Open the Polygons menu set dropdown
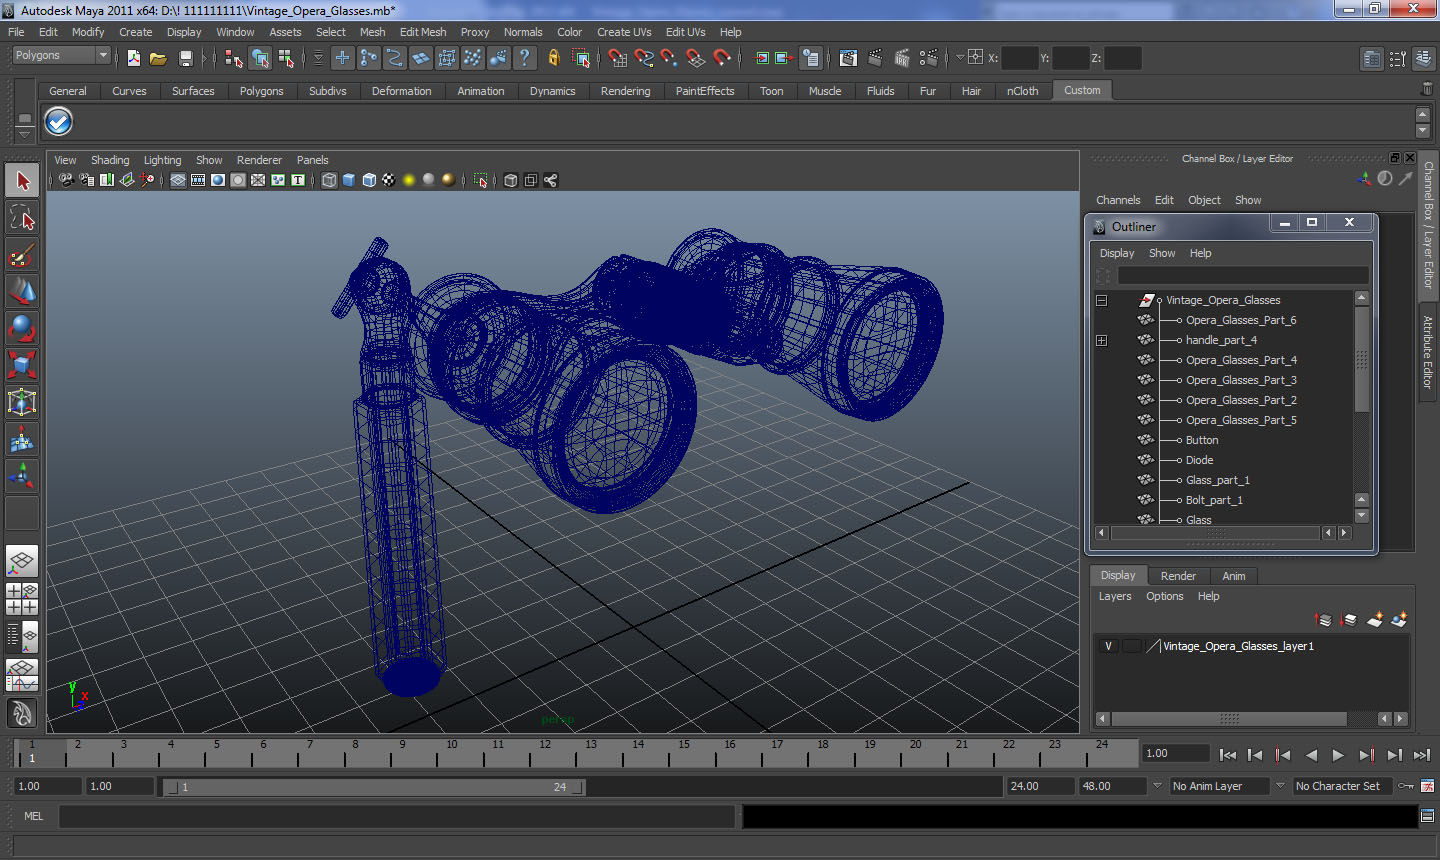Viewport: 1440px width, 860px height. click(60, 55)
